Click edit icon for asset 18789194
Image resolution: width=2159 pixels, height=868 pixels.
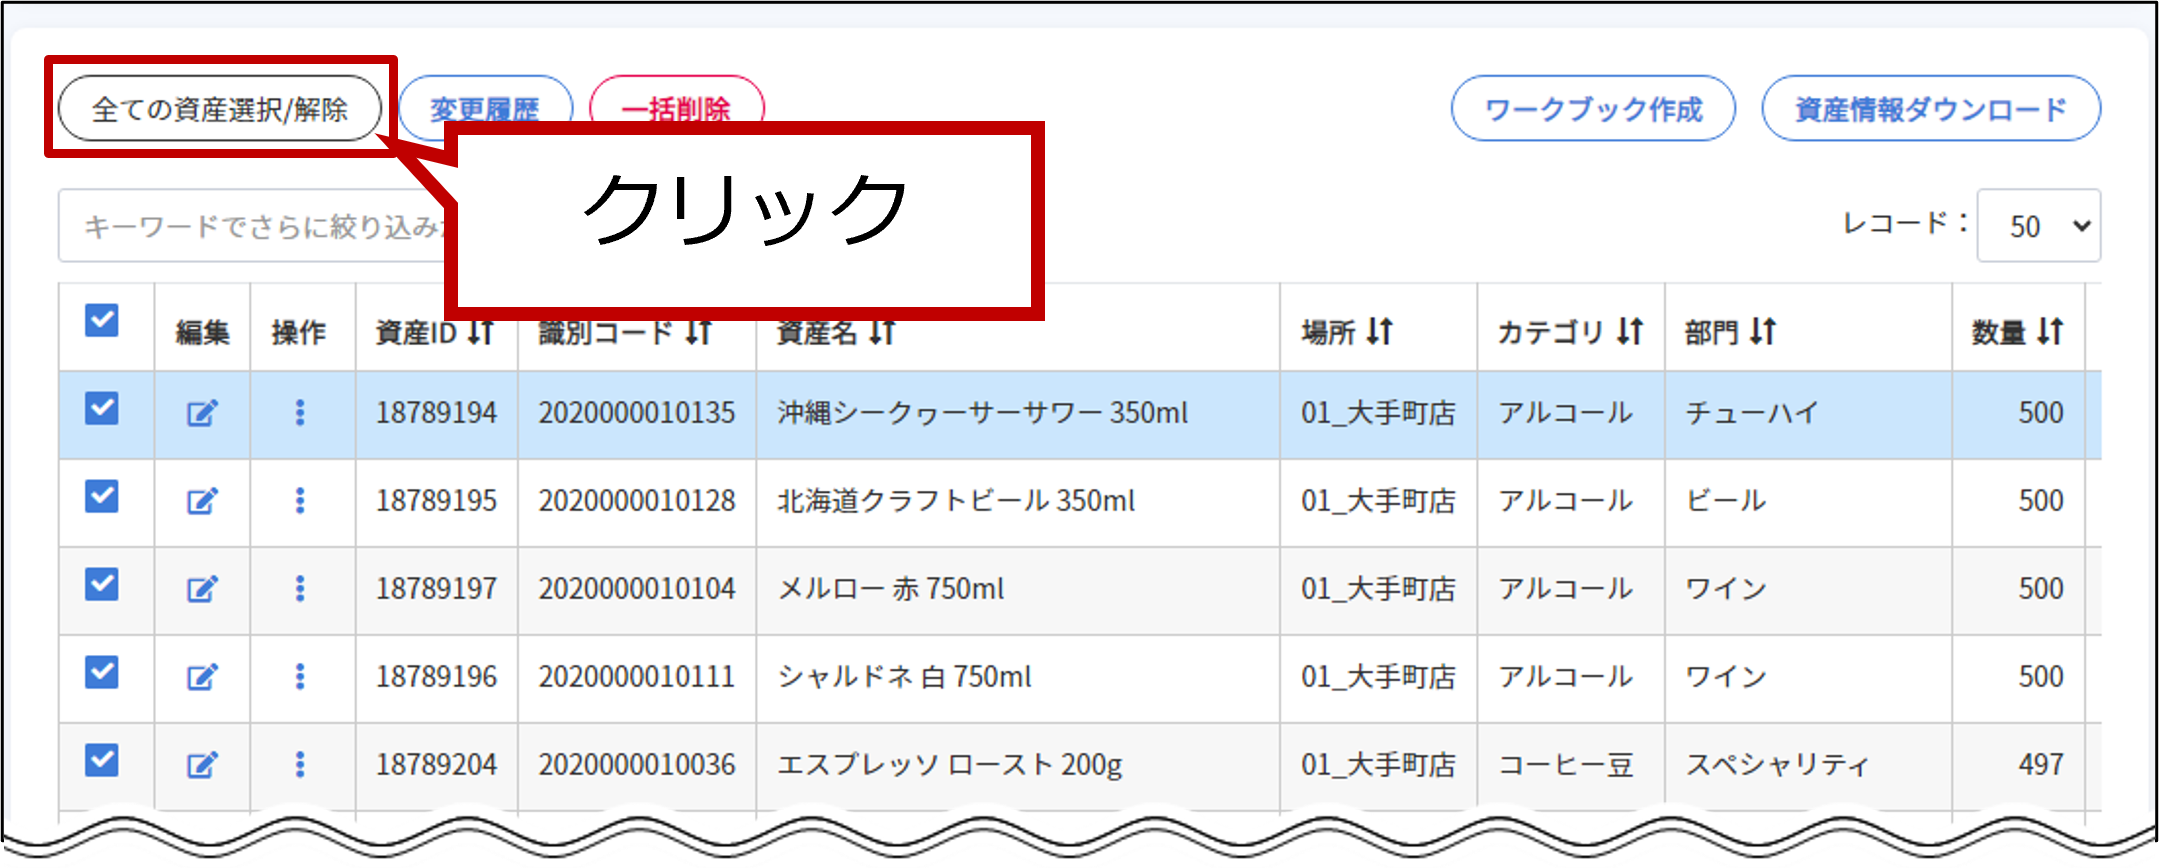coord(202,413)
